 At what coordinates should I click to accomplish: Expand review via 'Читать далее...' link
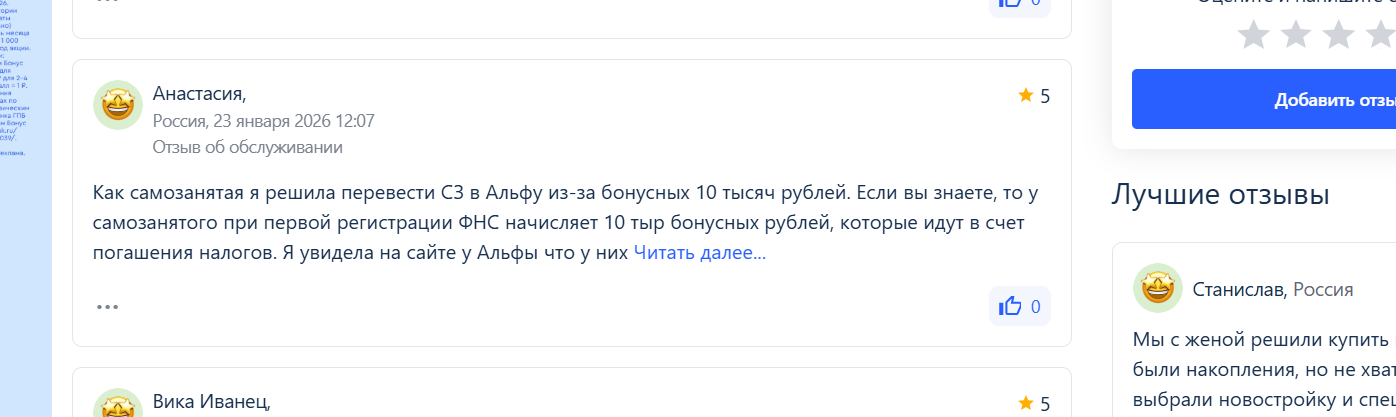pos(699,253)
